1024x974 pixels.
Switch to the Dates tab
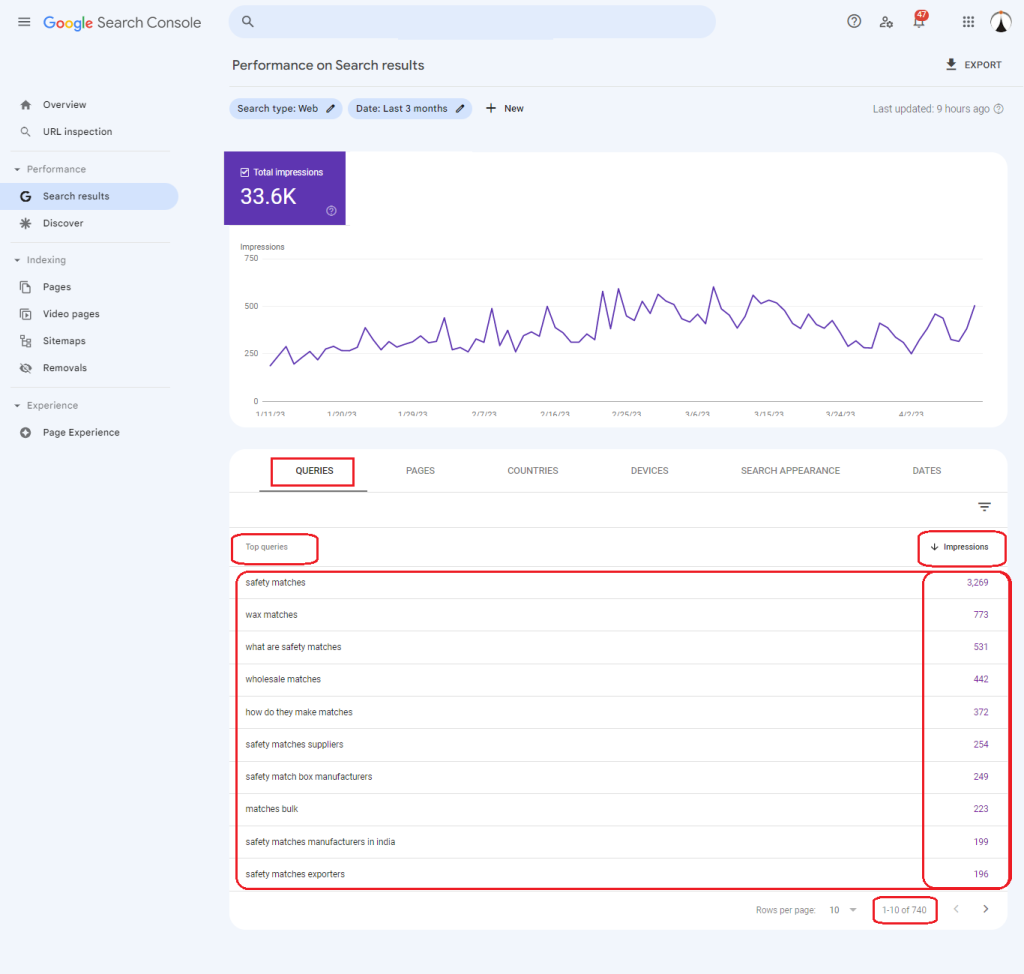click(927, 470)
